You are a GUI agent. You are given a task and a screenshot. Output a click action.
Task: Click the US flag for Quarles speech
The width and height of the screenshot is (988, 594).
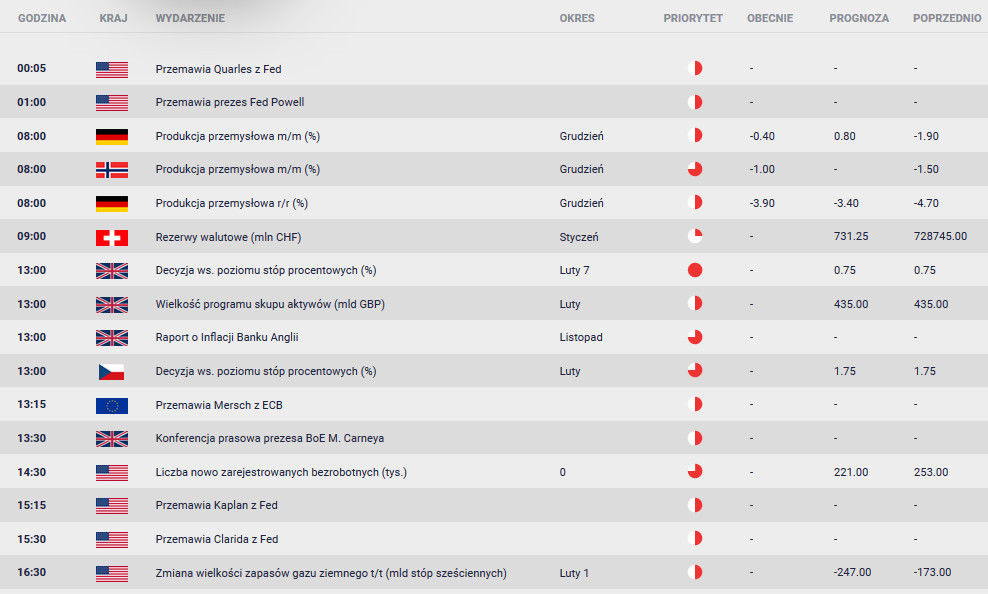[x=112, y=69]
